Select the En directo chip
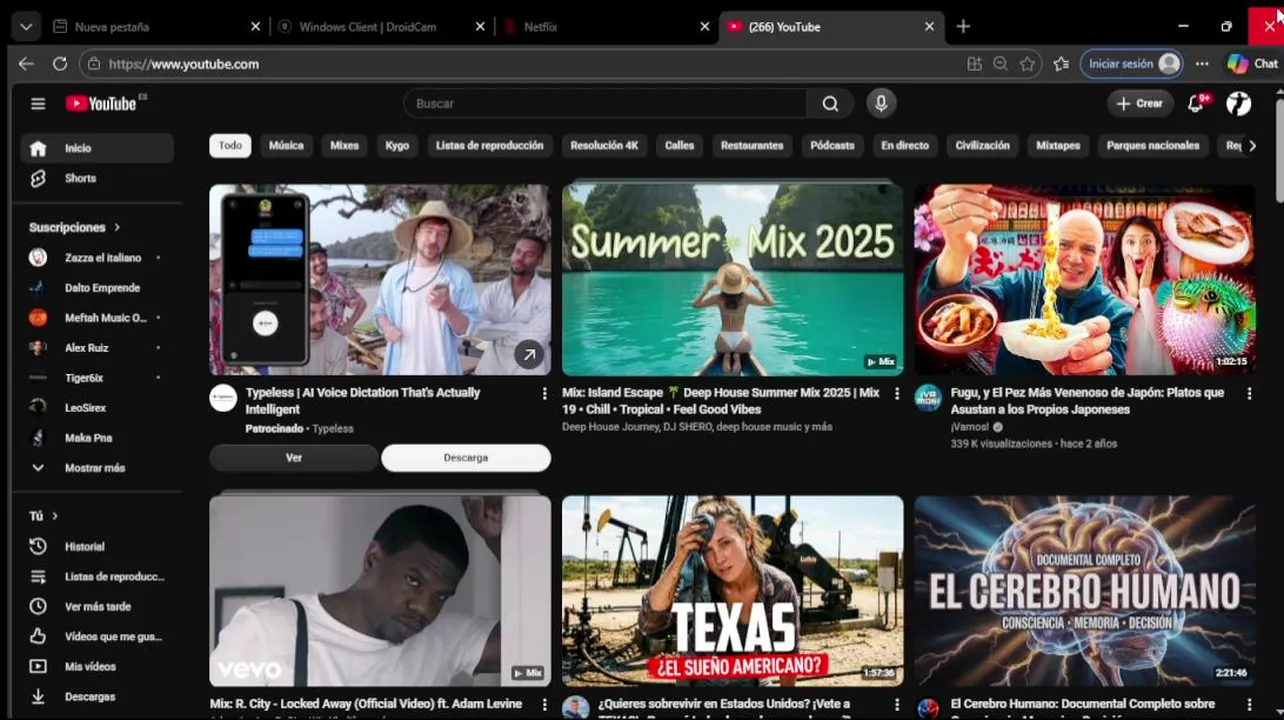The width and height of the screenshot is (1284, 720). point(904,146)
